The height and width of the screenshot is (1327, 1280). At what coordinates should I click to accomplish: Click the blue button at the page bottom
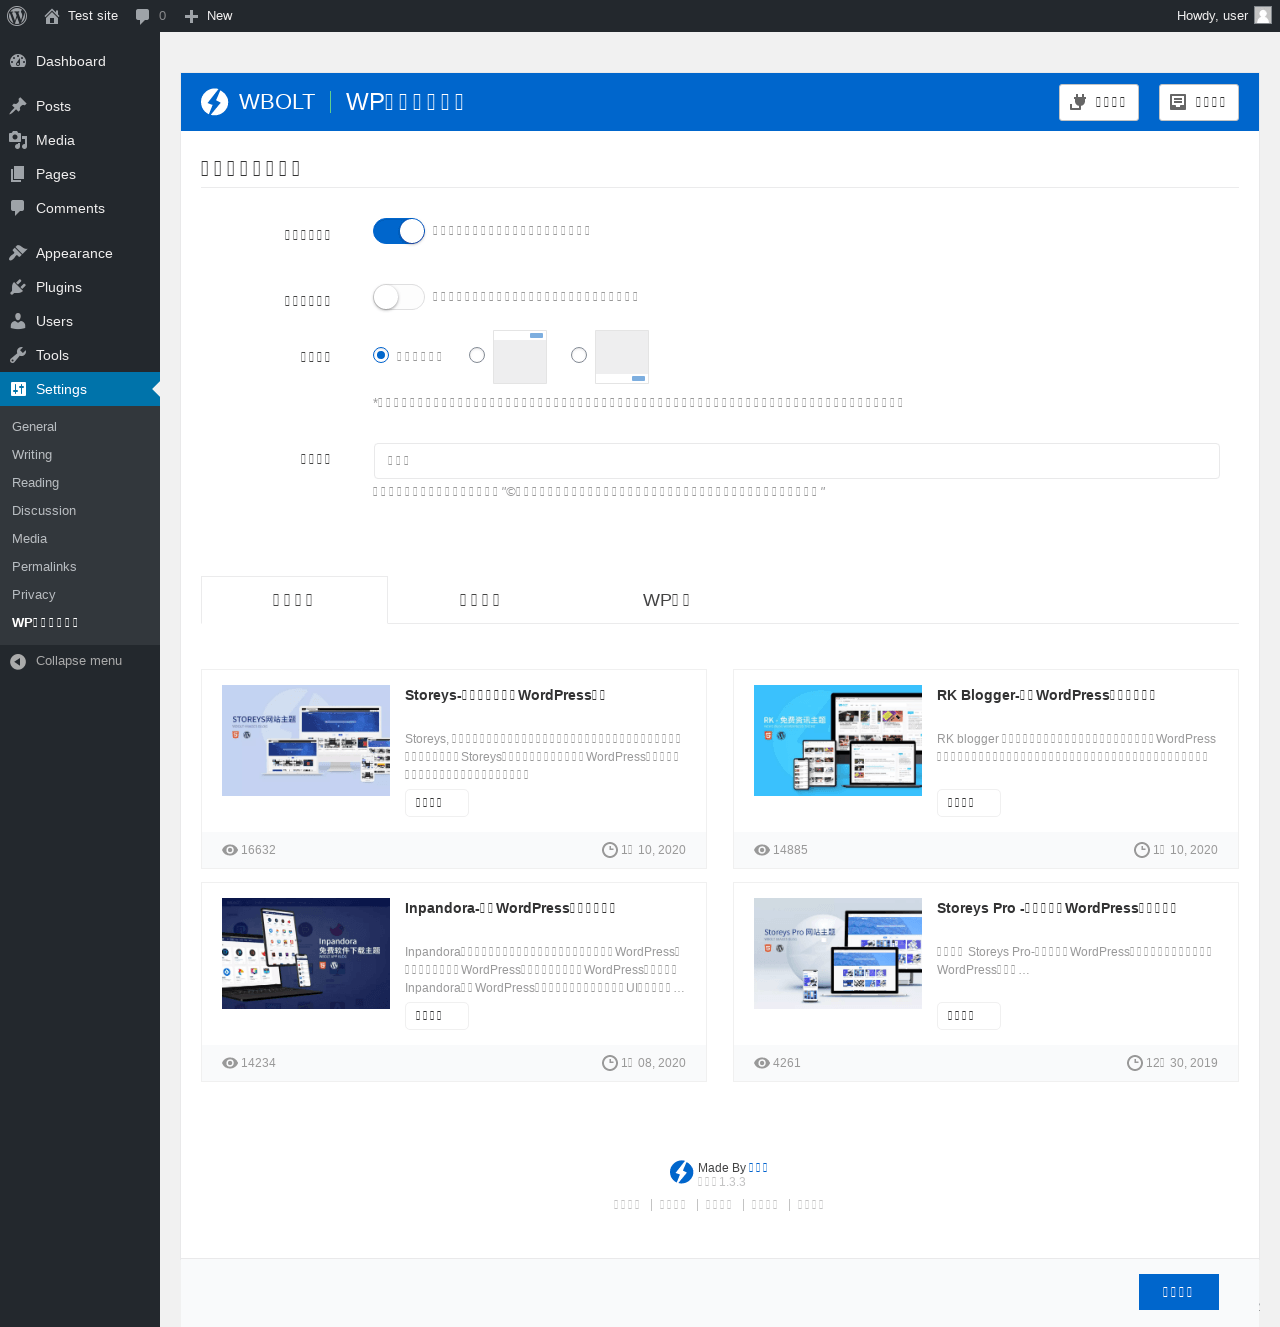1179,1292
